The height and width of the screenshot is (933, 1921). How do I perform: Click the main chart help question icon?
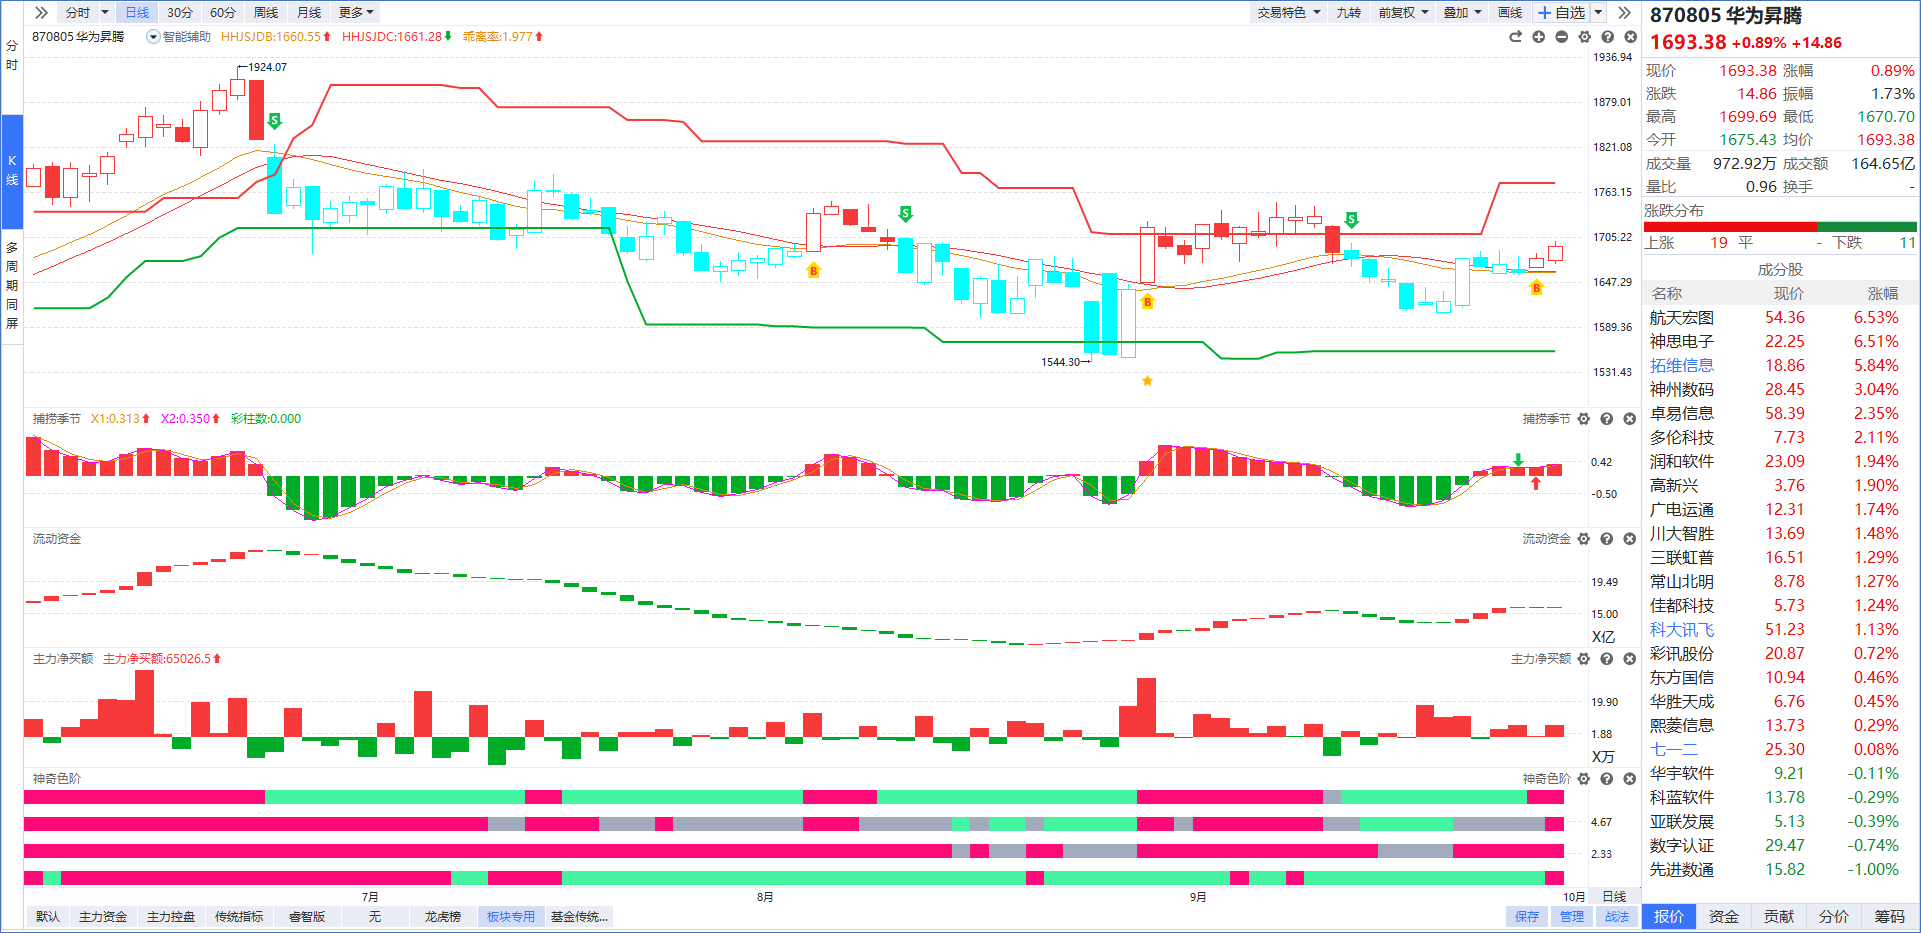[1607, 37]
